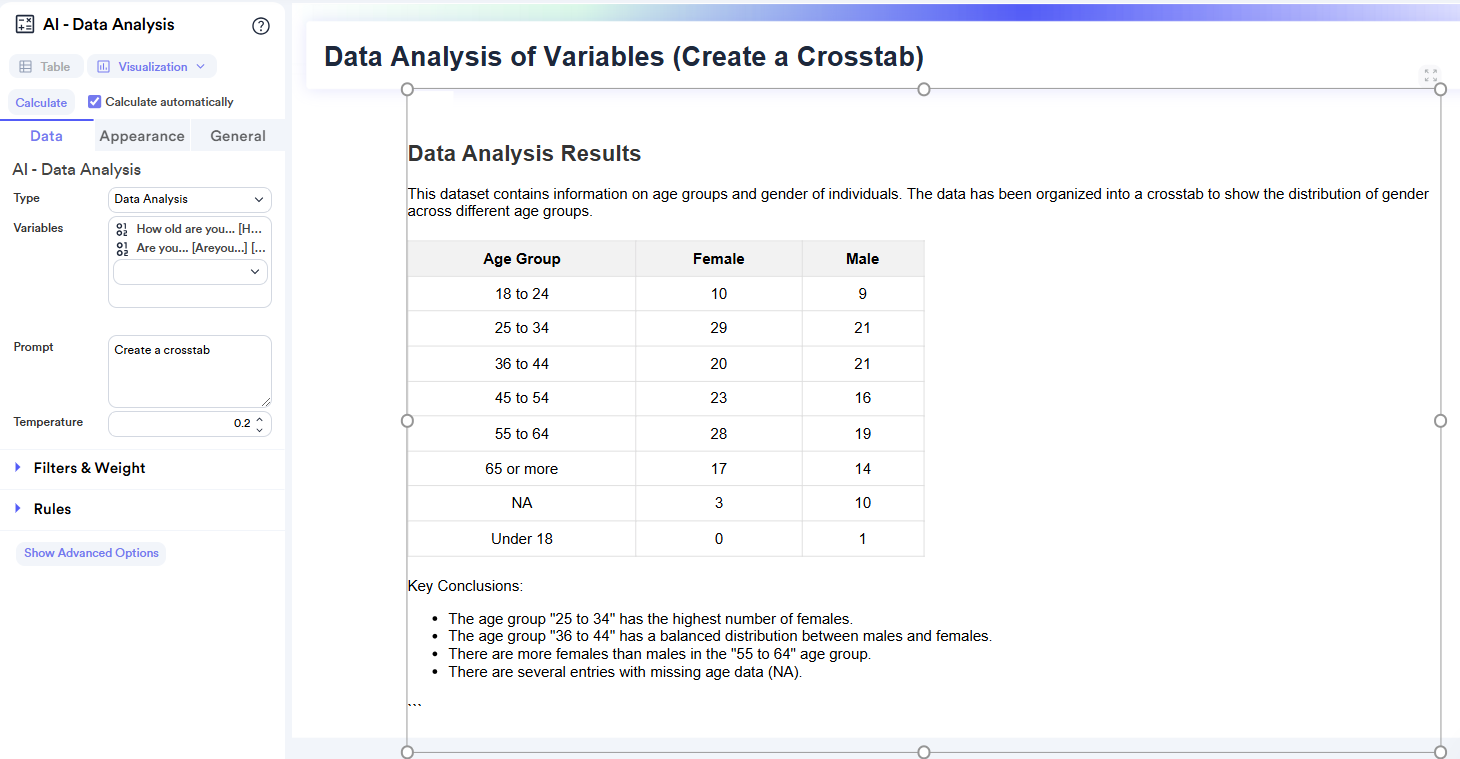The height and width of the screenshot is (759, 1460).
Task: Click the variable icon beside 'Are you...'
Action: [122, 248]
